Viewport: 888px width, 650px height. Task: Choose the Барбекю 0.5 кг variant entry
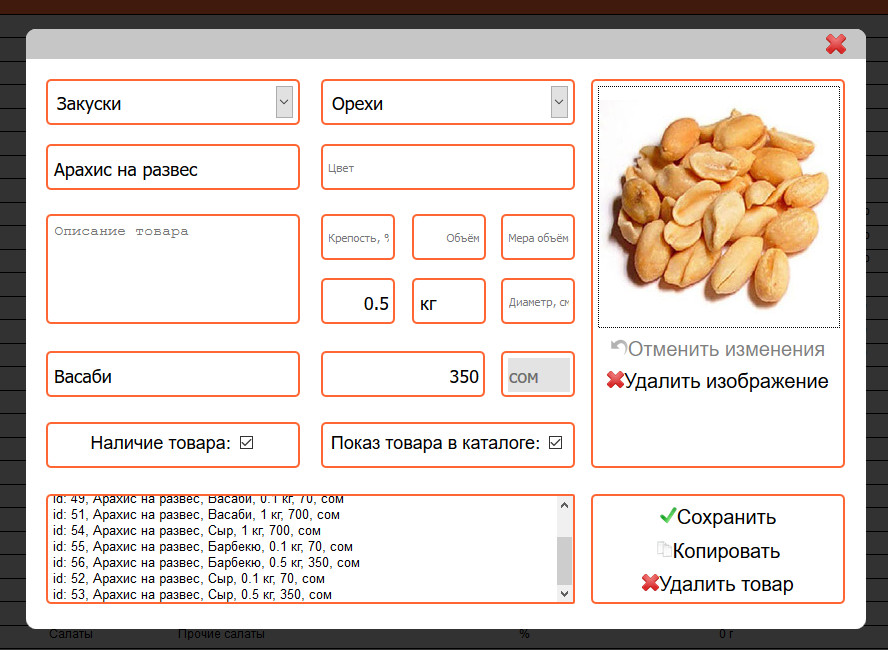(x=200, y=561)
